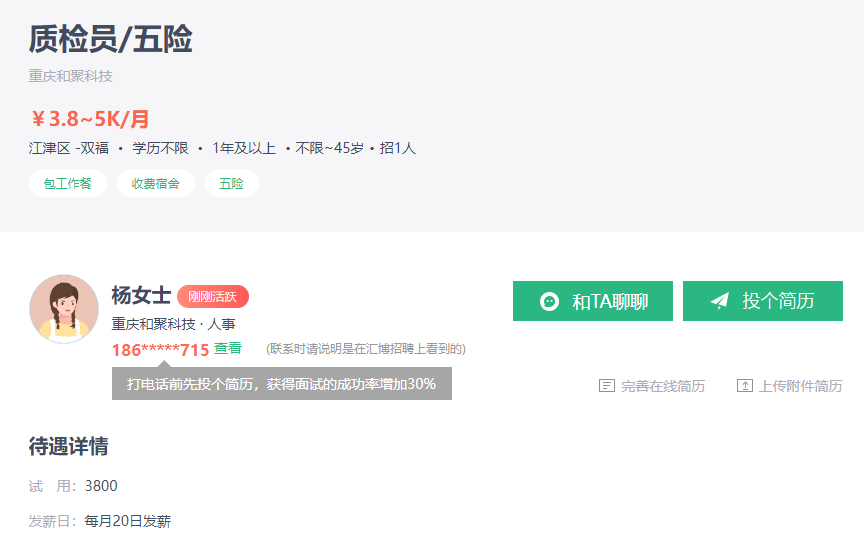Click the location text 江津区 -双福
Viewport: 864px width, 548px height.
(x=69, y=148)
